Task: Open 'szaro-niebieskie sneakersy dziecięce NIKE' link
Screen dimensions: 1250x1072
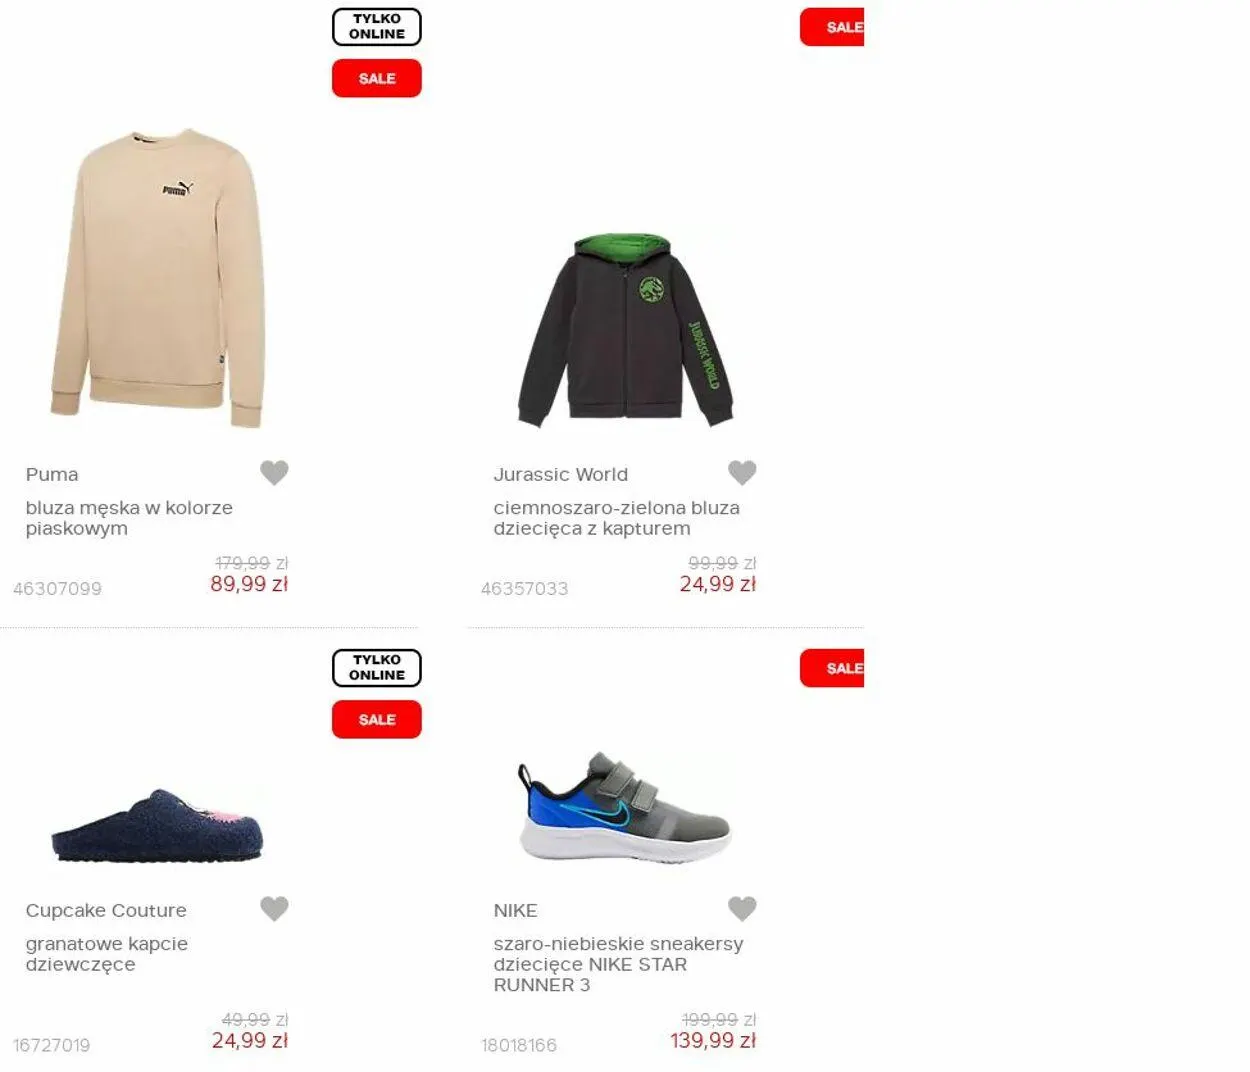Action: click(618, 964)
